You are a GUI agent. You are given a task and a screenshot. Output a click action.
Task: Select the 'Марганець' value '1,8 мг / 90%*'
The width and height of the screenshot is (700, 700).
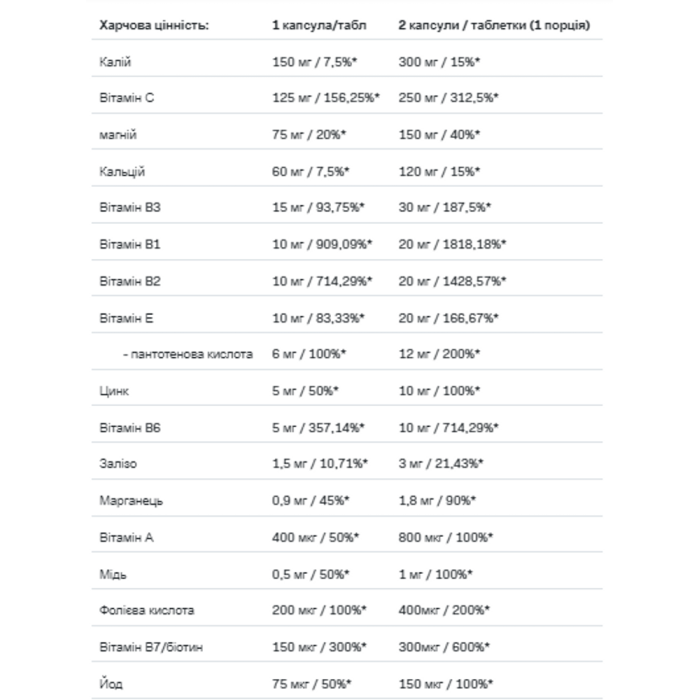[x=437, y=501]
